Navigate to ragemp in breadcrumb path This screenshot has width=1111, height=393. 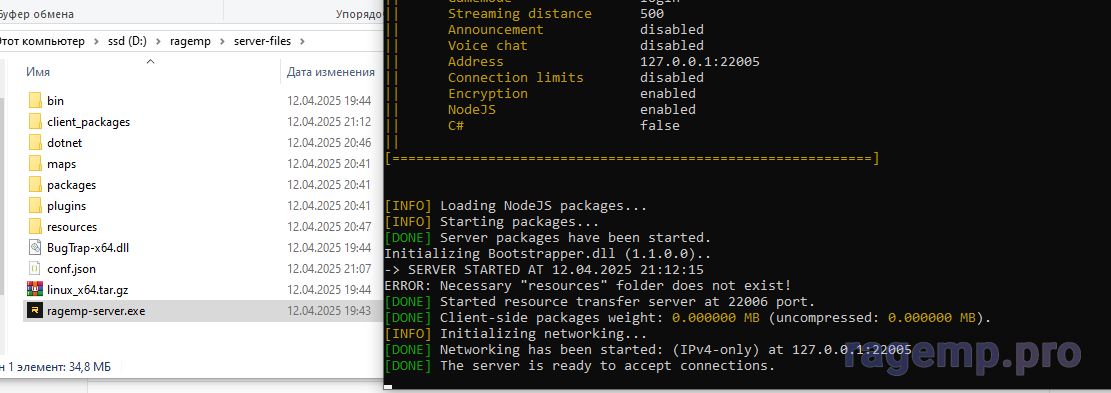pos(191,41)
